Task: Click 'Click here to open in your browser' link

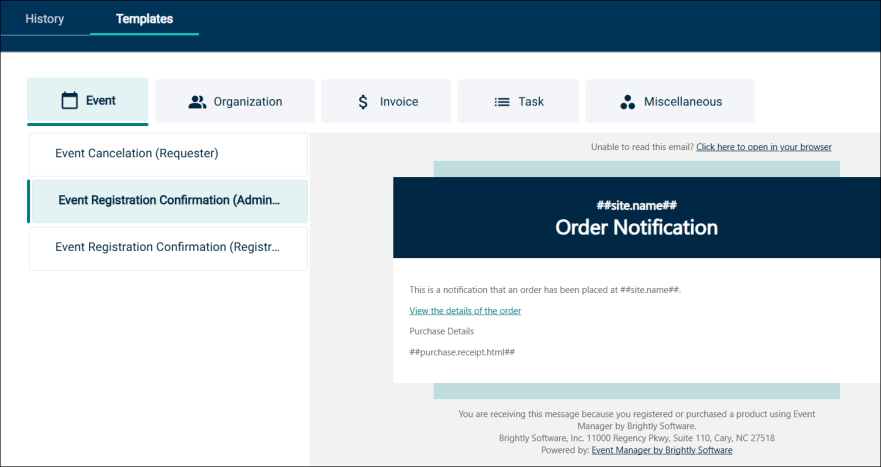Action: point(764,147)
